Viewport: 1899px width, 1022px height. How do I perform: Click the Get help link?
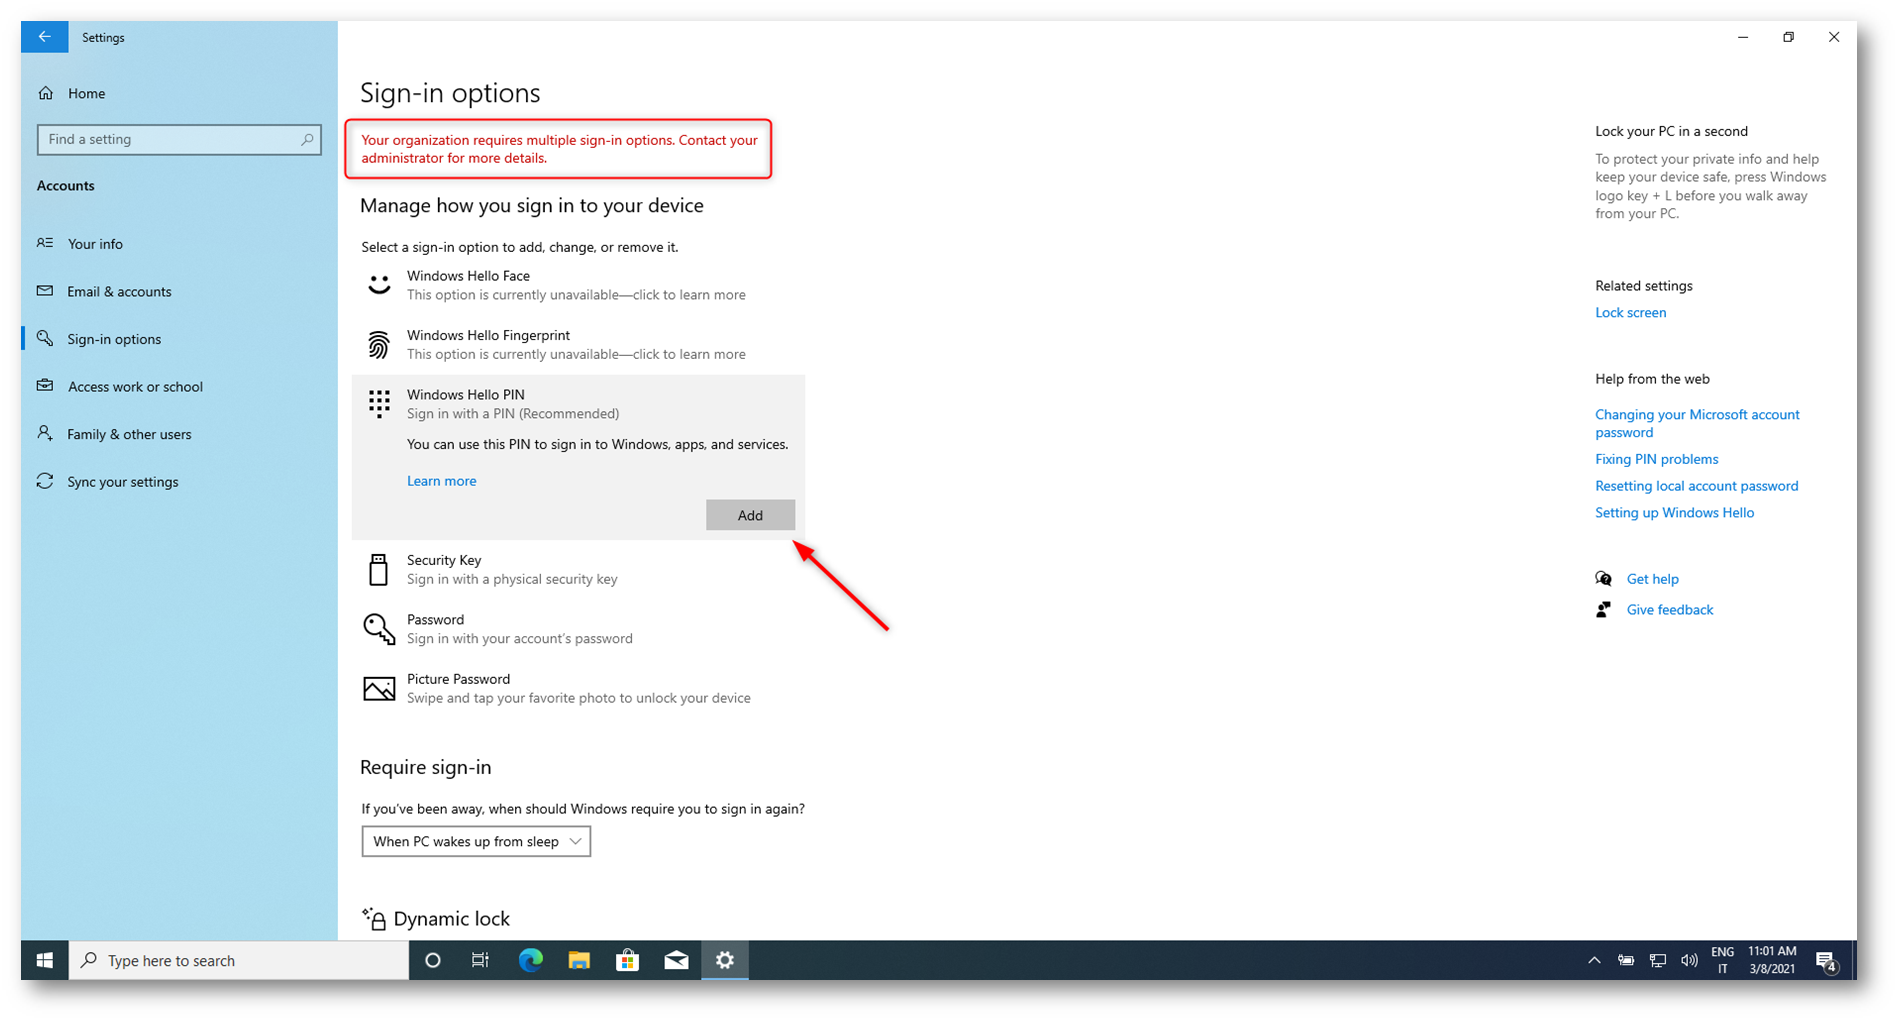[x=1652, y=579]
